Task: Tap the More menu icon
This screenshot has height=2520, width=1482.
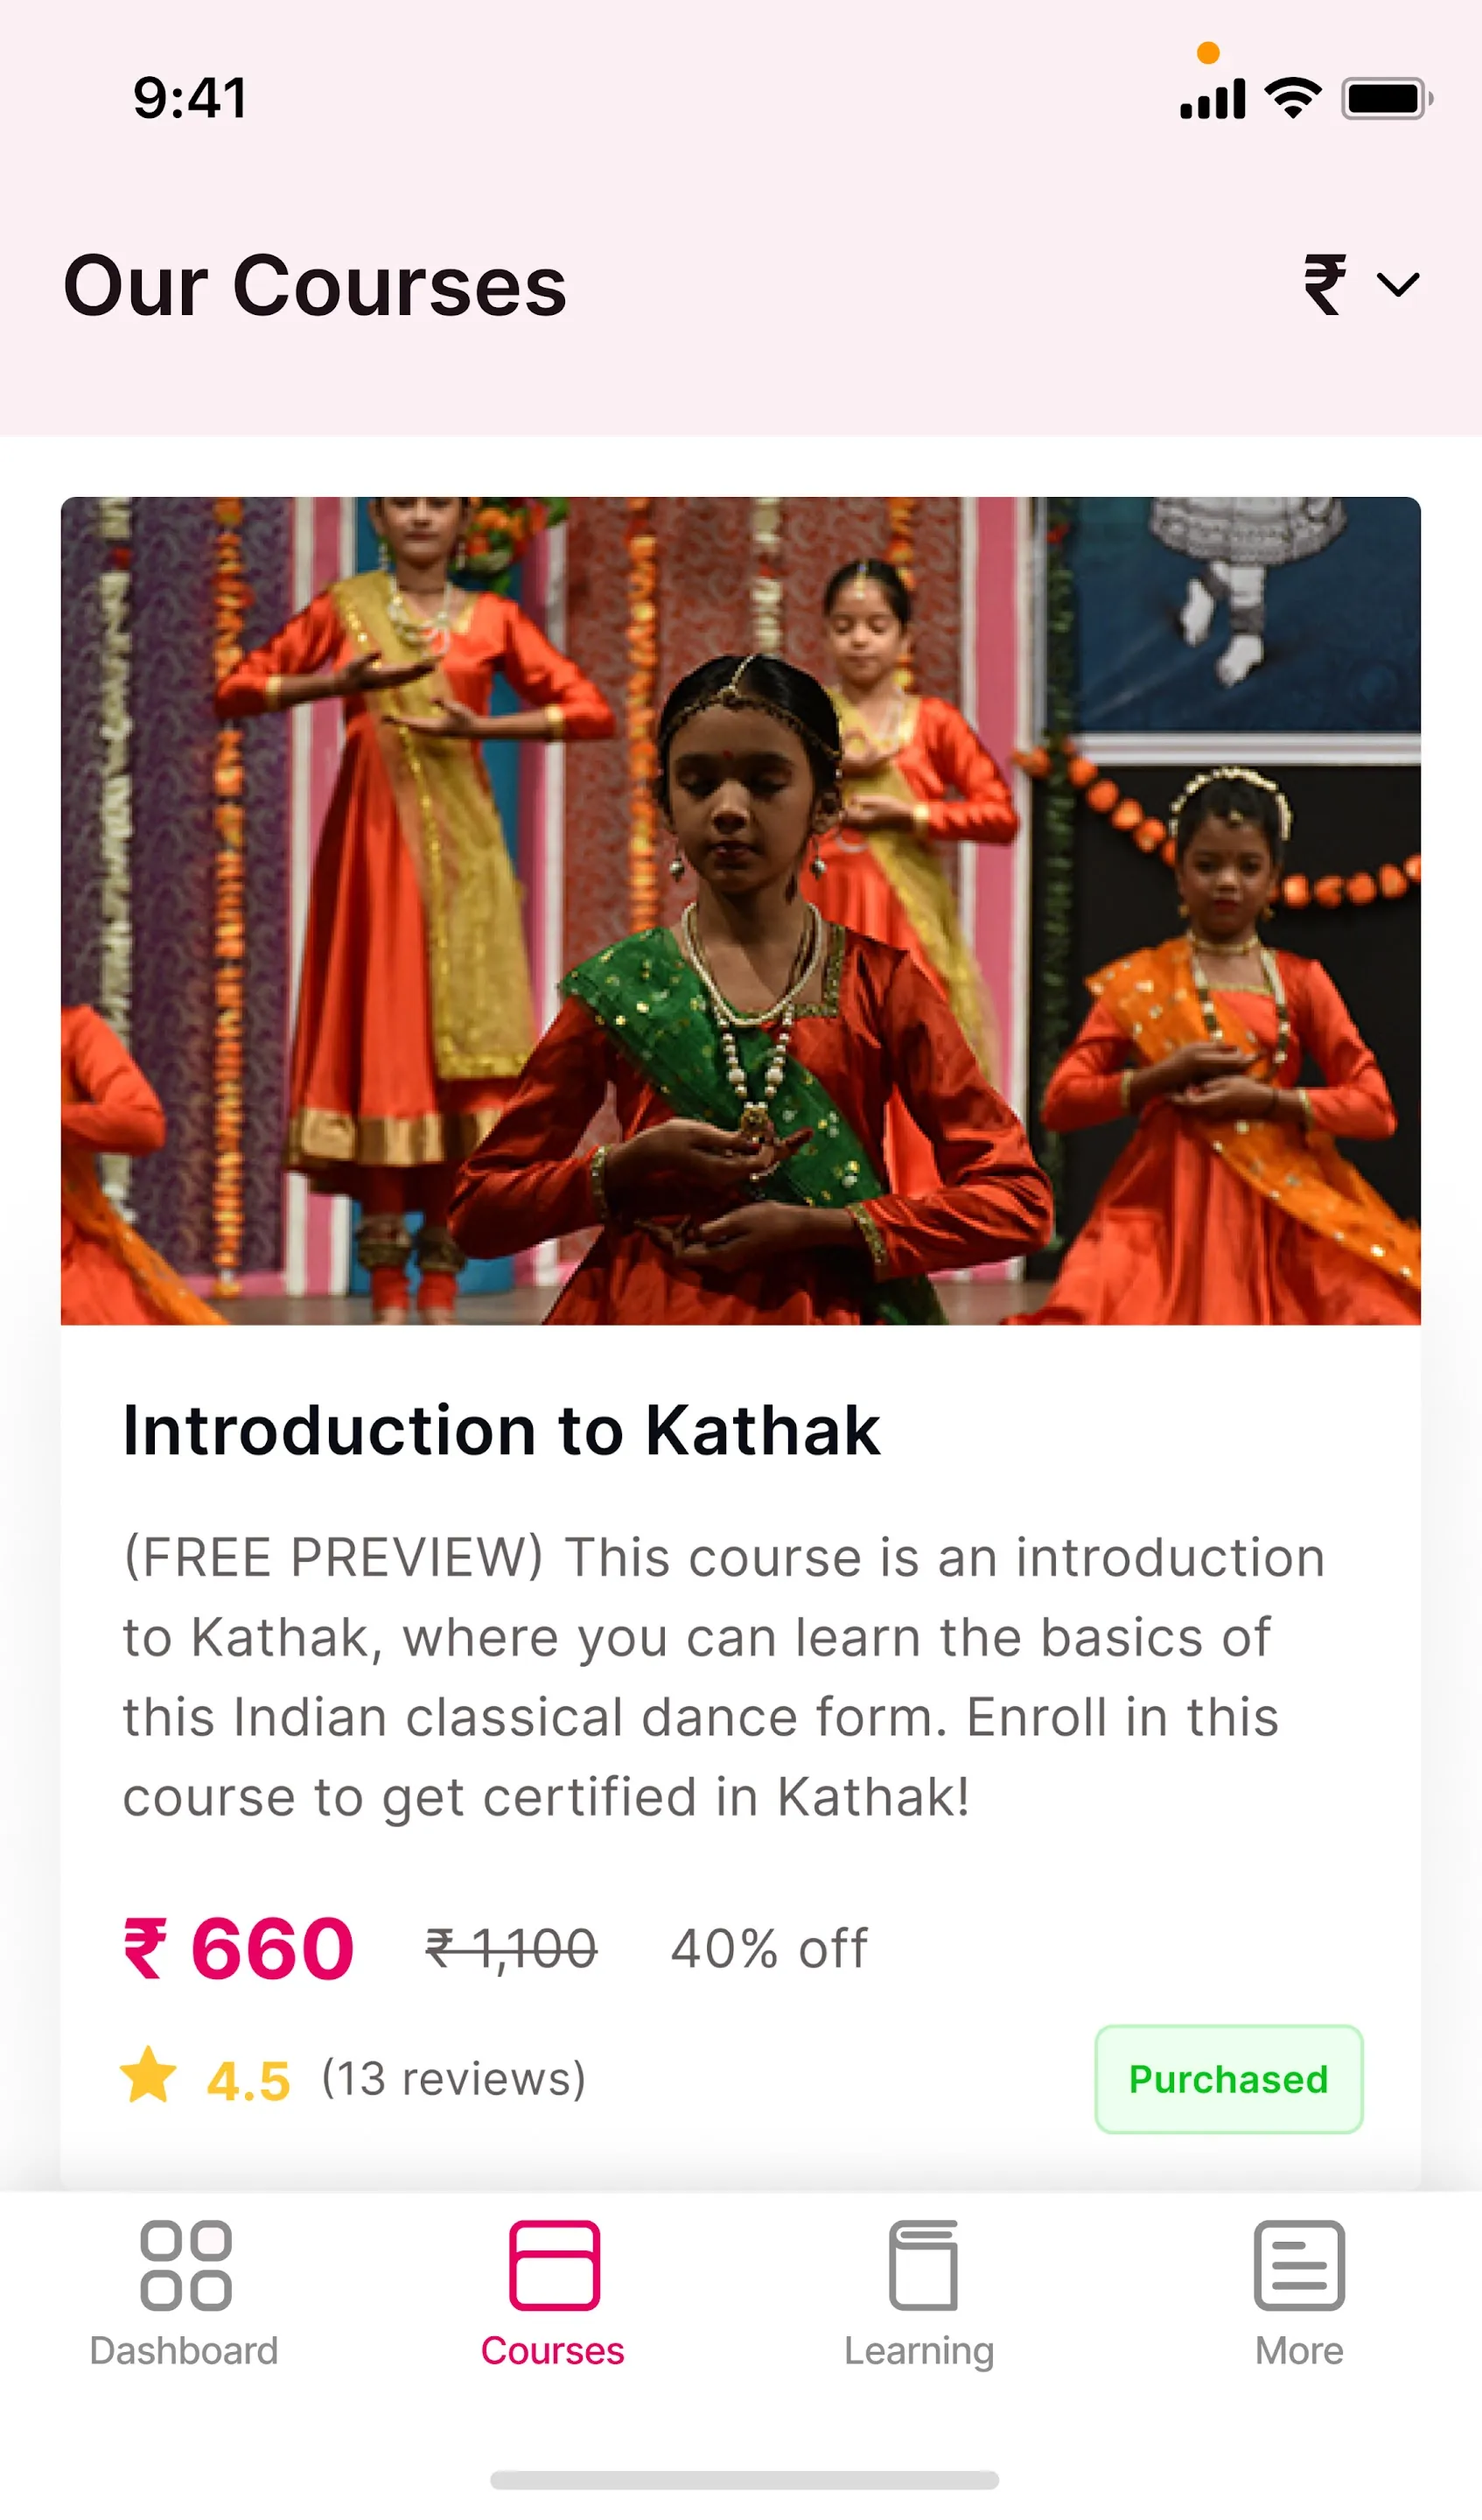Action: 1299,2265
